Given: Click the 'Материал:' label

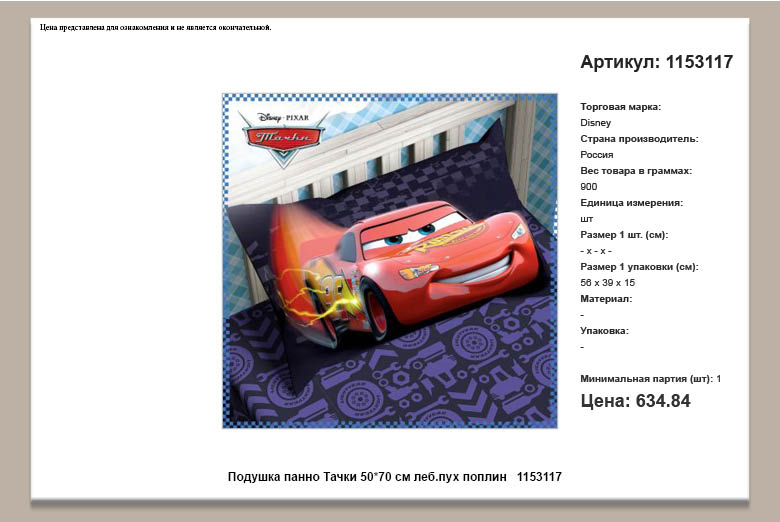Looking at the screenshot, I should click(606, 299).
